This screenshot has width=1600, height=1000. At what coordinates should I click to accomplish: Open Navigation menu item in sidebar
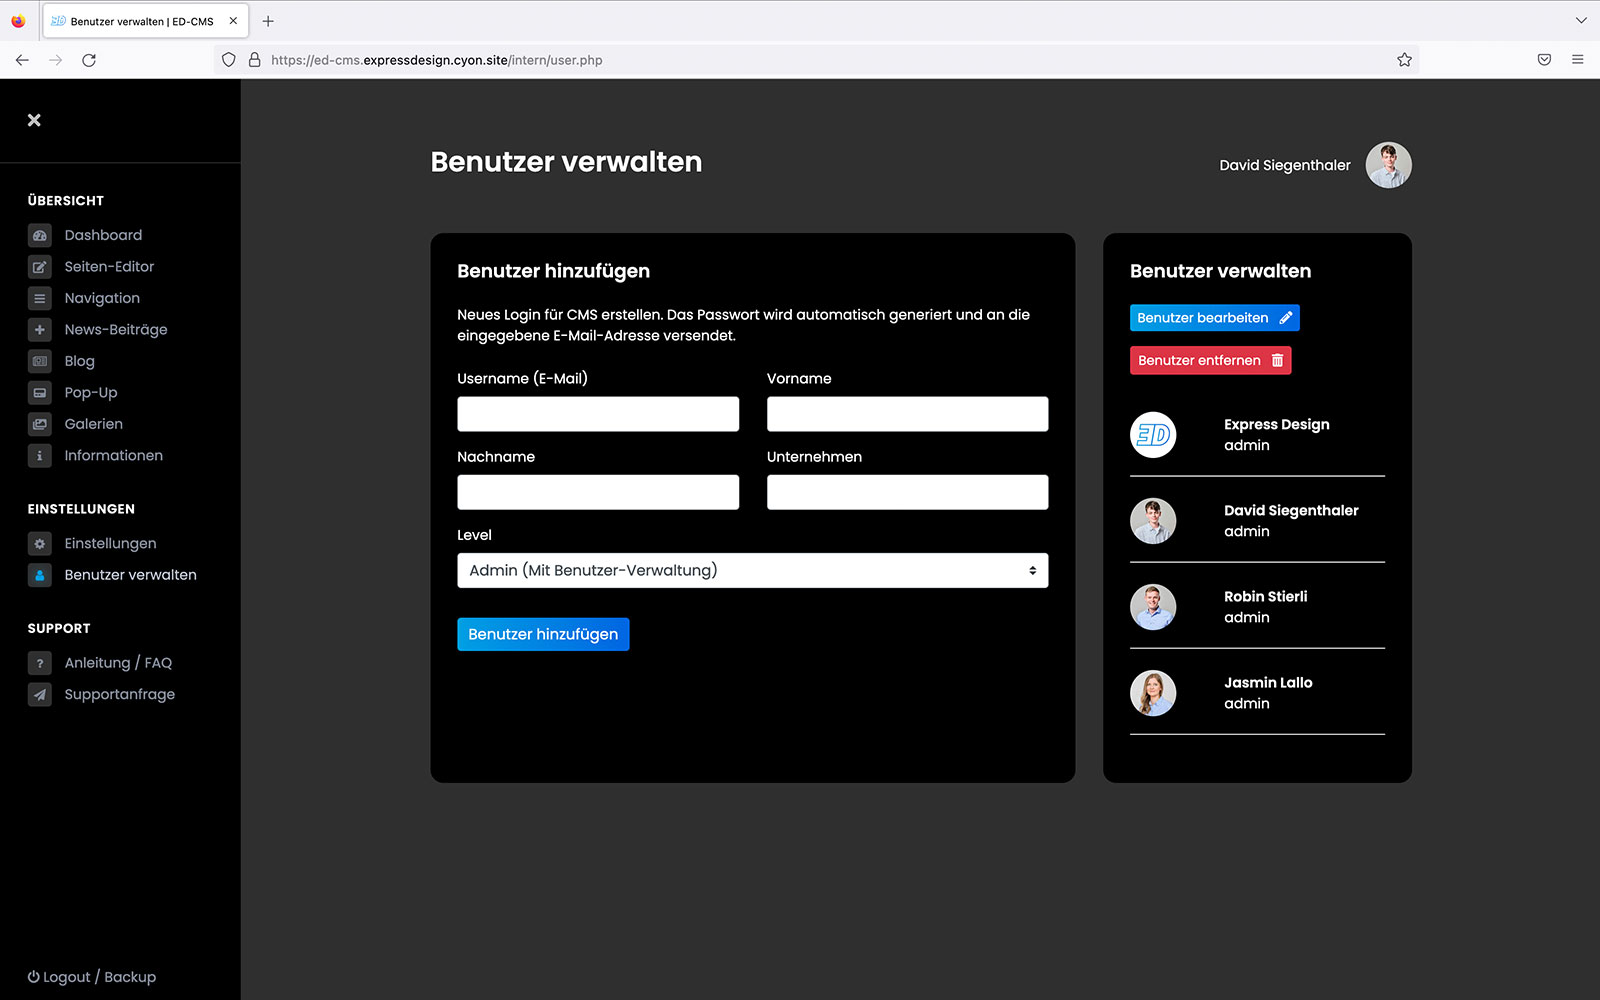point(102,298)
